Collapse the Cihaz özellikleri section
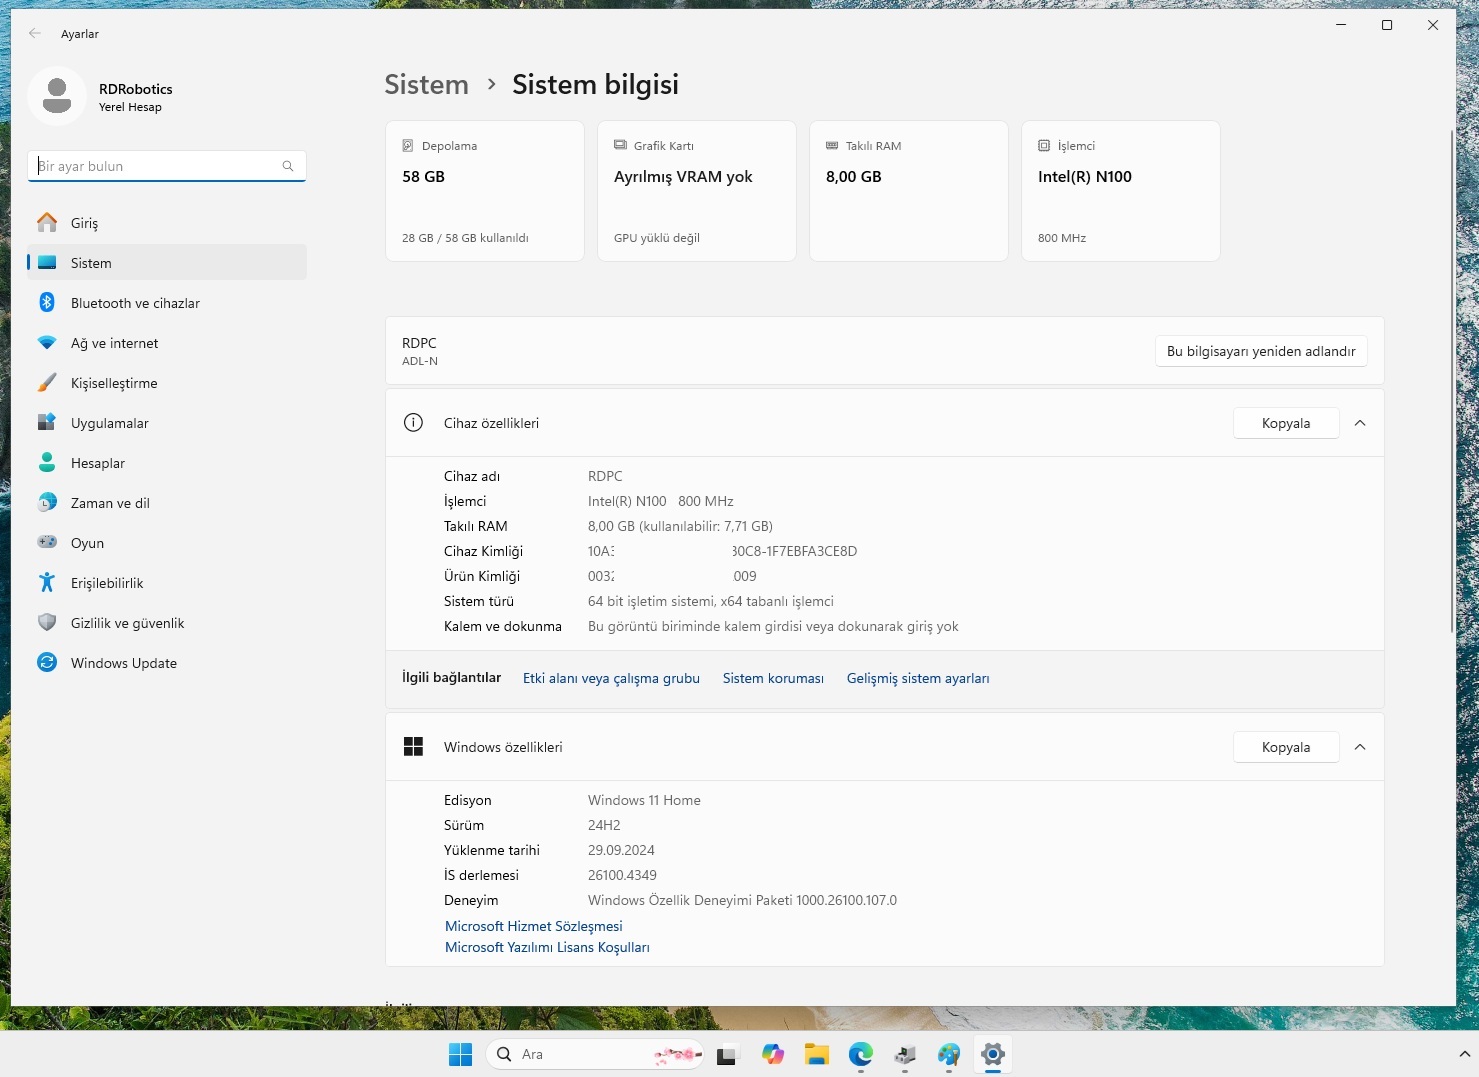 click(1360, 423)
